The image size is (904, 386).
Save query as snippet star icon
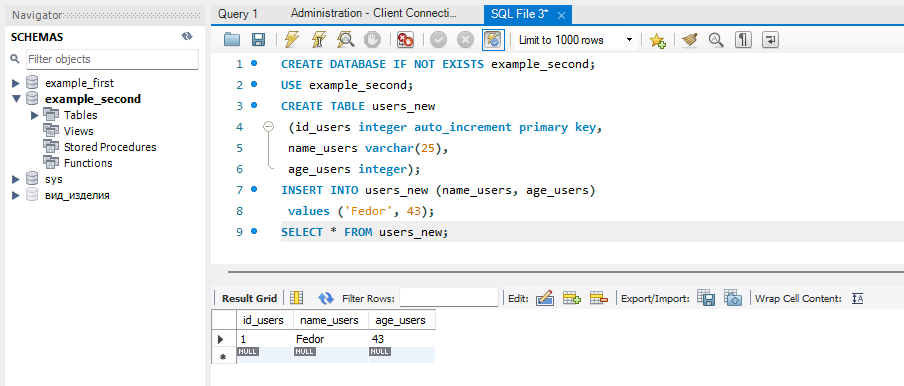(x=657, y=40)
